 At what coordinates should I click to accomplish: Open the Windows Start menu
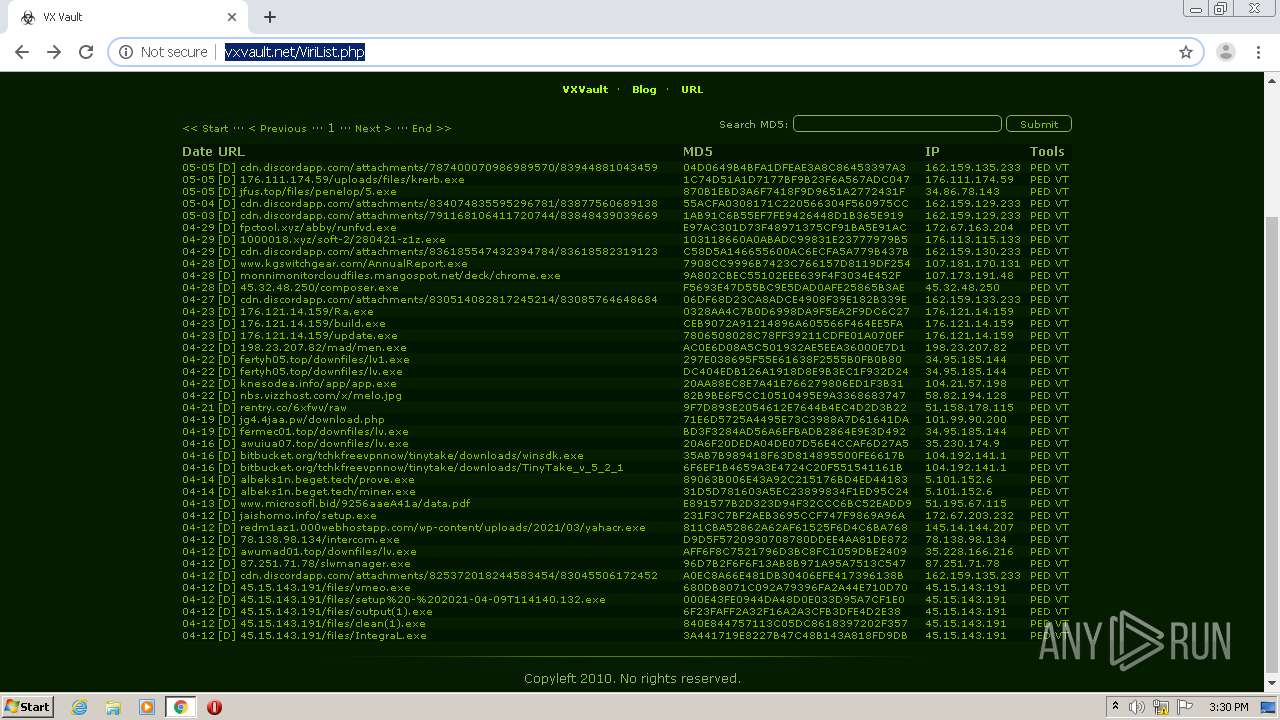click(x=27, y=706)
